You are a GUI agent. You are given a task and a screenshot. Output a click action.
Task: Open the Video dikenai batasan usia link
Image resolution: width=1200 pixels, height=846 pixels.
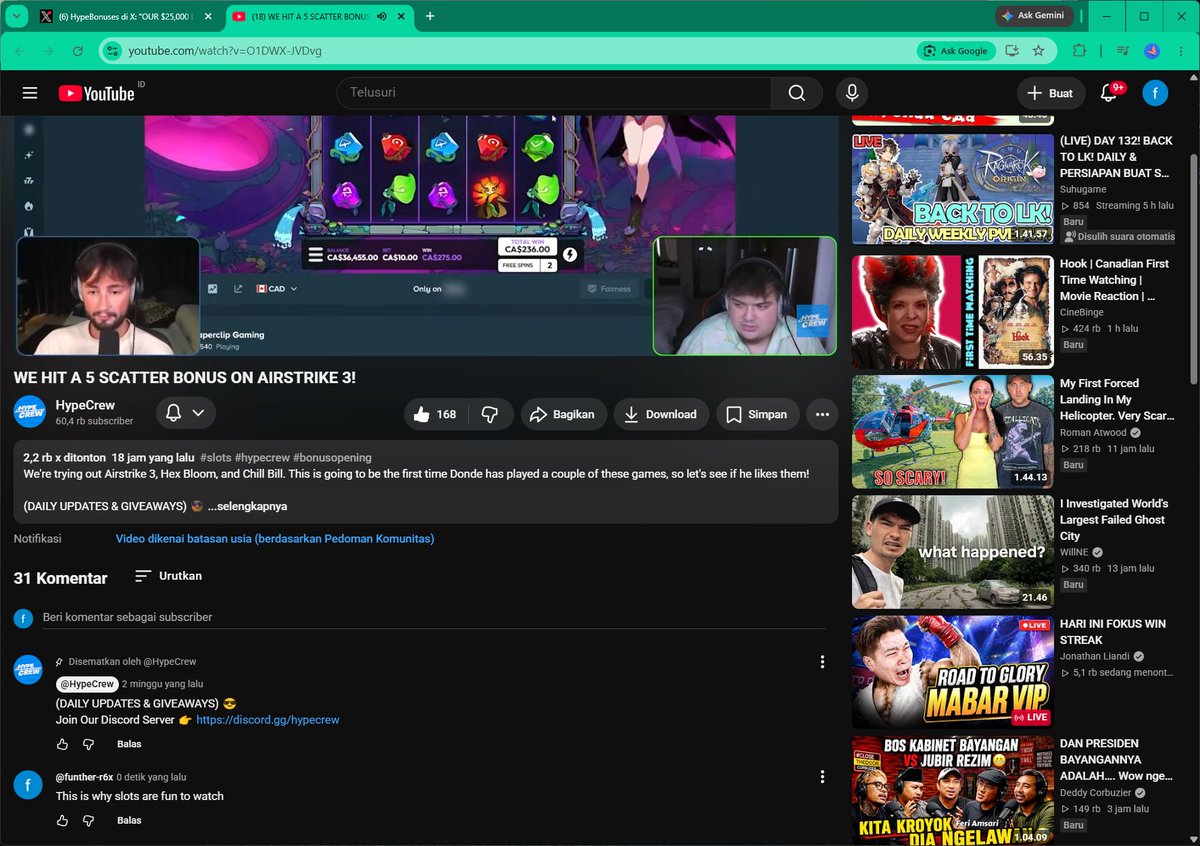(275, 539)
